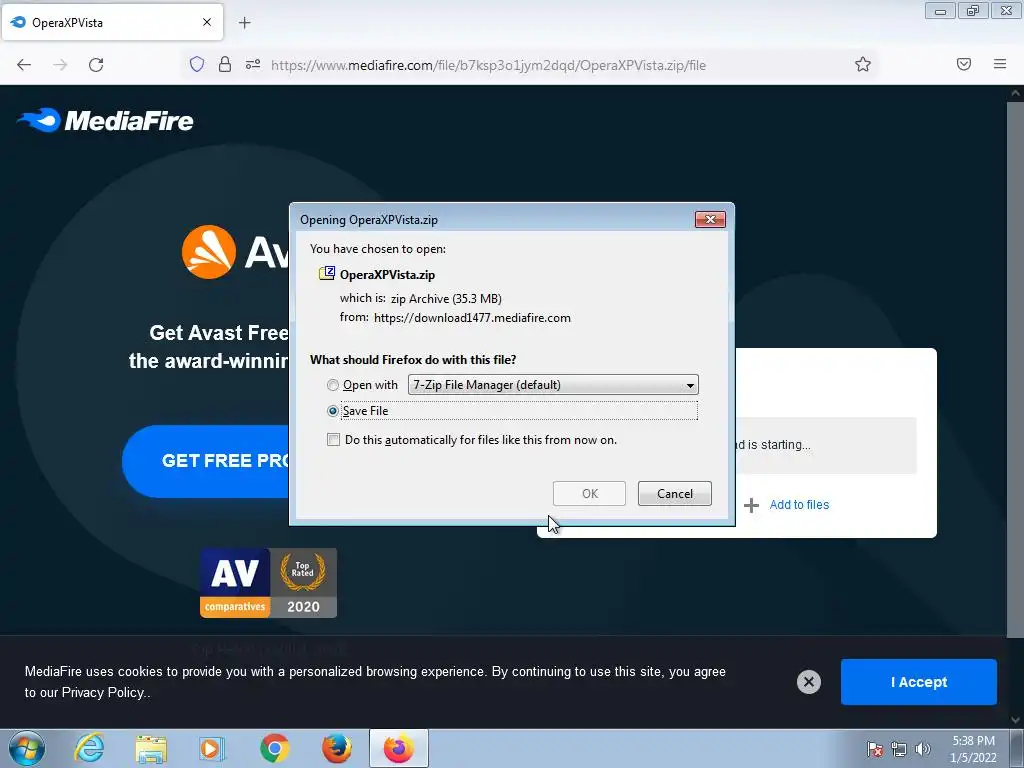The width and height of the screenshot is (1024, 768).
Task: Close the OperaXPVista tab
Action: [x=207, y=22]
